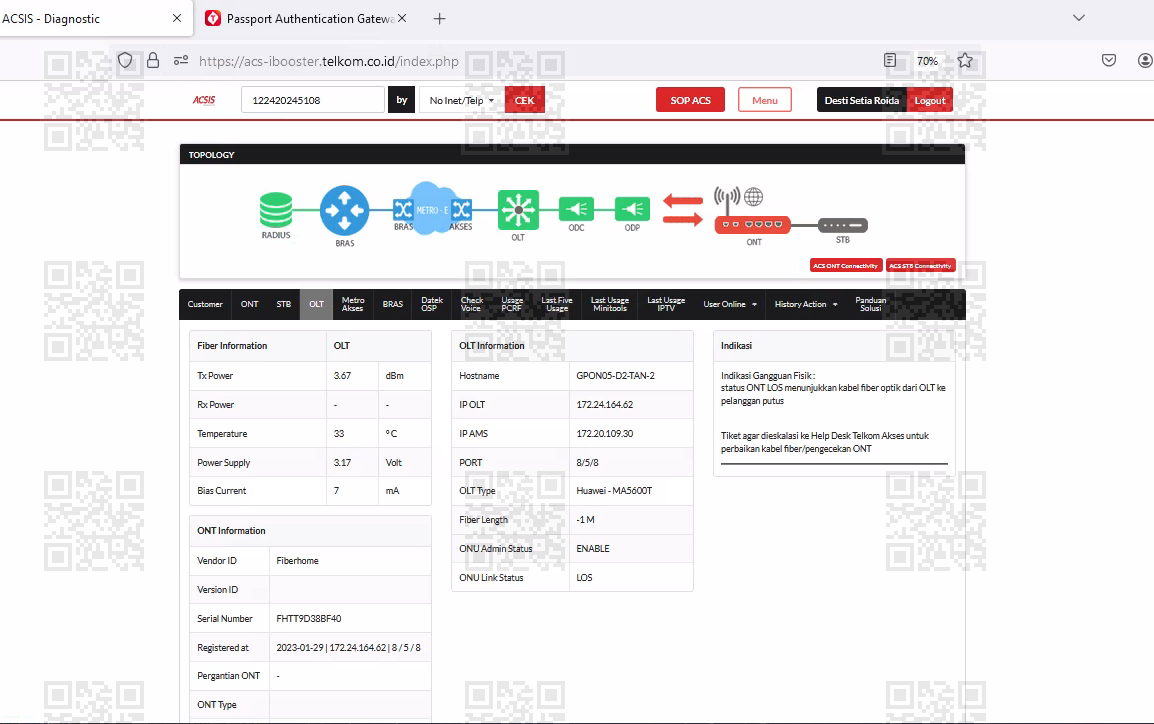Screen dimensions: 1154x724
Task: Open the Pocket save icon
Action: point(1109,60)
